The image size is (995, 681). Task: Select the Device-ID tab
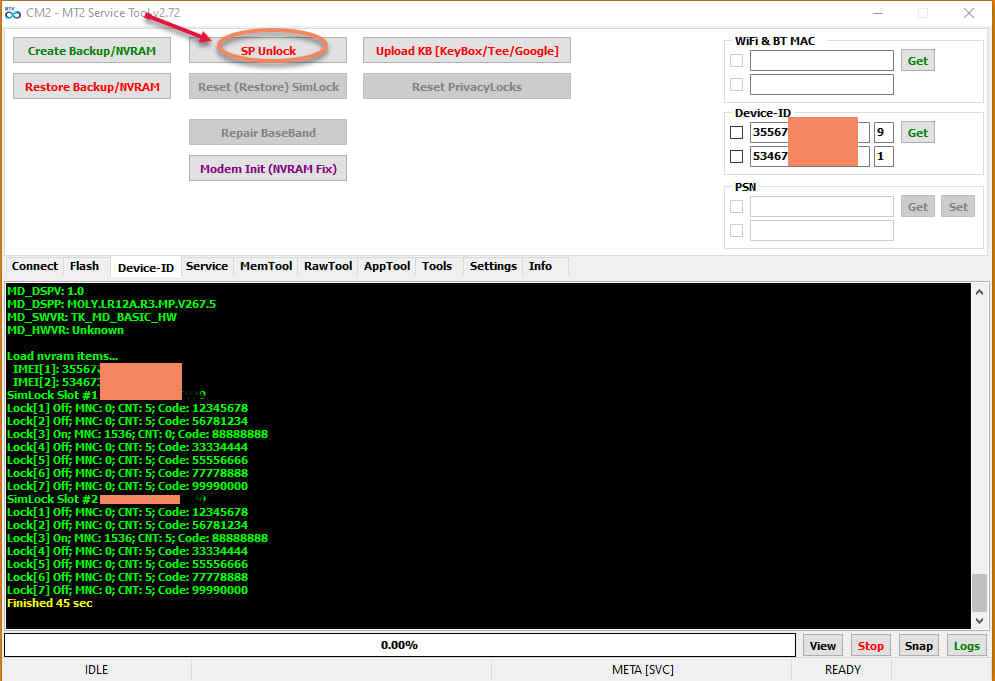tap(146, 267)
